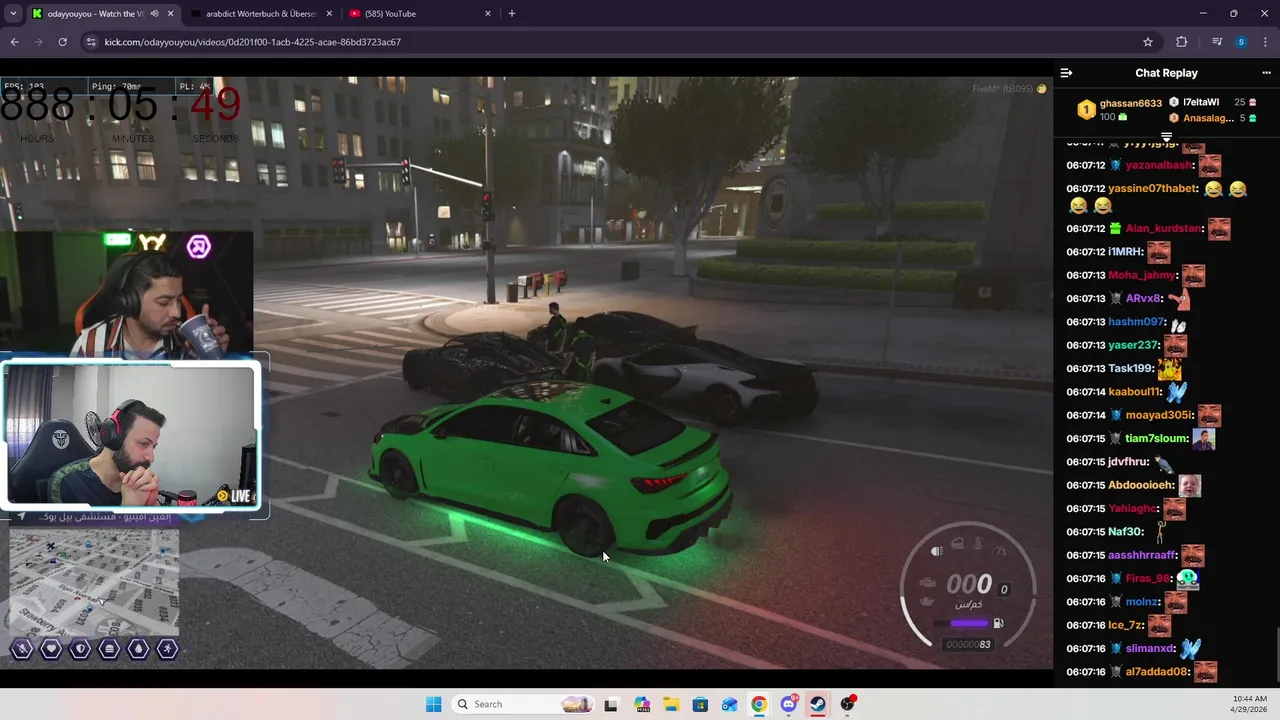This screenshot has height=720, width=1280.
Task: Select ARvx8 in the chat replay
Action: (1143, 298)
